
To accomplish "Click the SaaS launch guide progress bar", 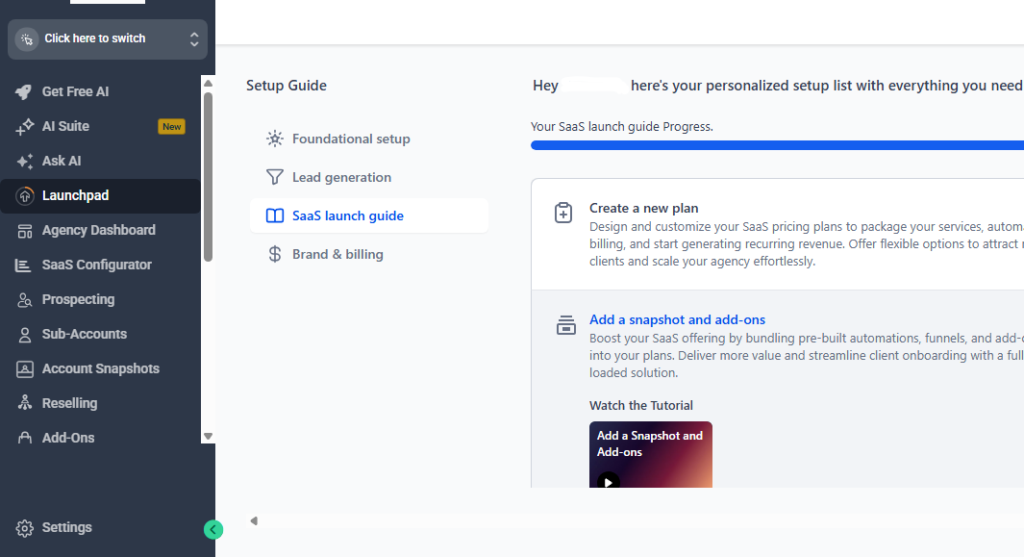I will coord(777,146).
